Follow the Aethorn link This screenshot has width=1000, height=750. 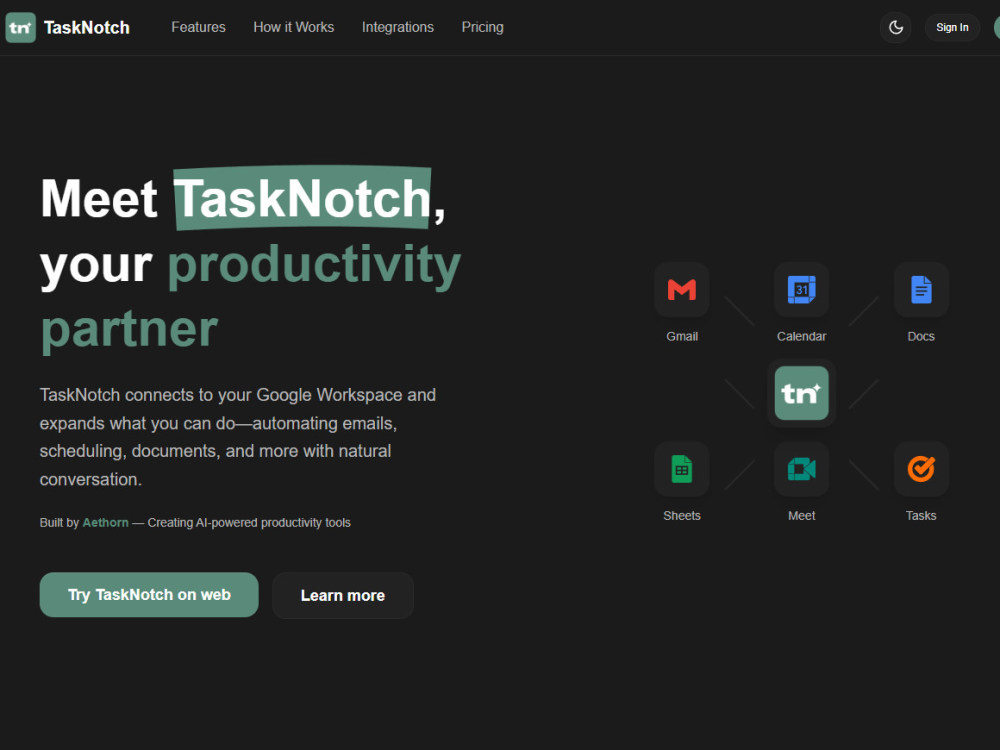pos(105,522)
